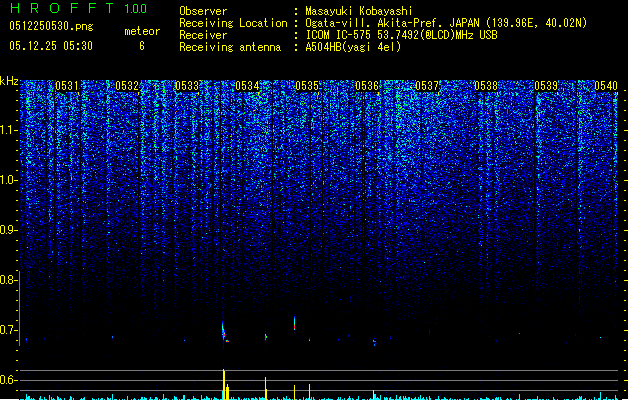This screenshot has width=629, height=400.
Task: Click the 0540 time marker
Action: click(606, 86)
